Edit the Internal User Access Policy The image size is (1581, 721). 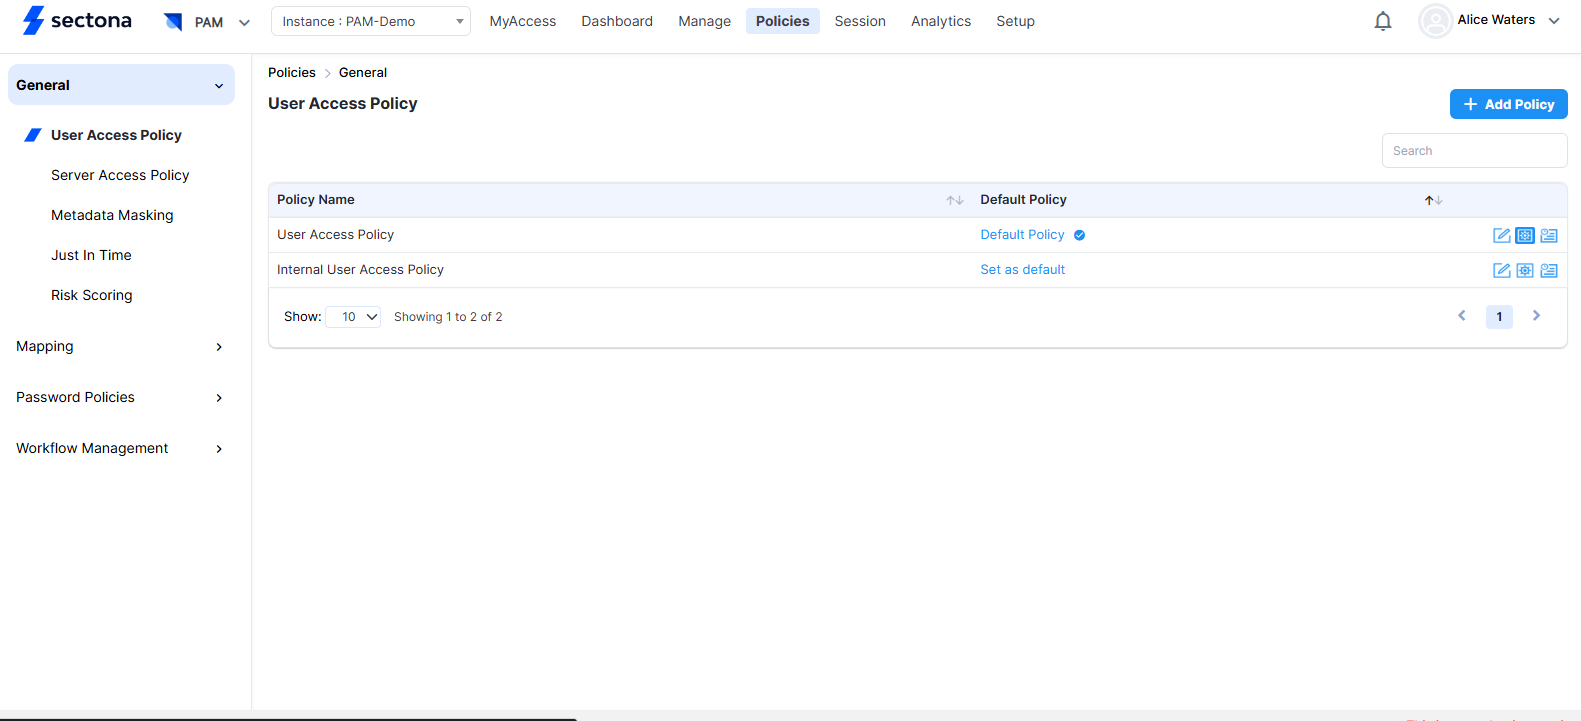coord(1501,271)
